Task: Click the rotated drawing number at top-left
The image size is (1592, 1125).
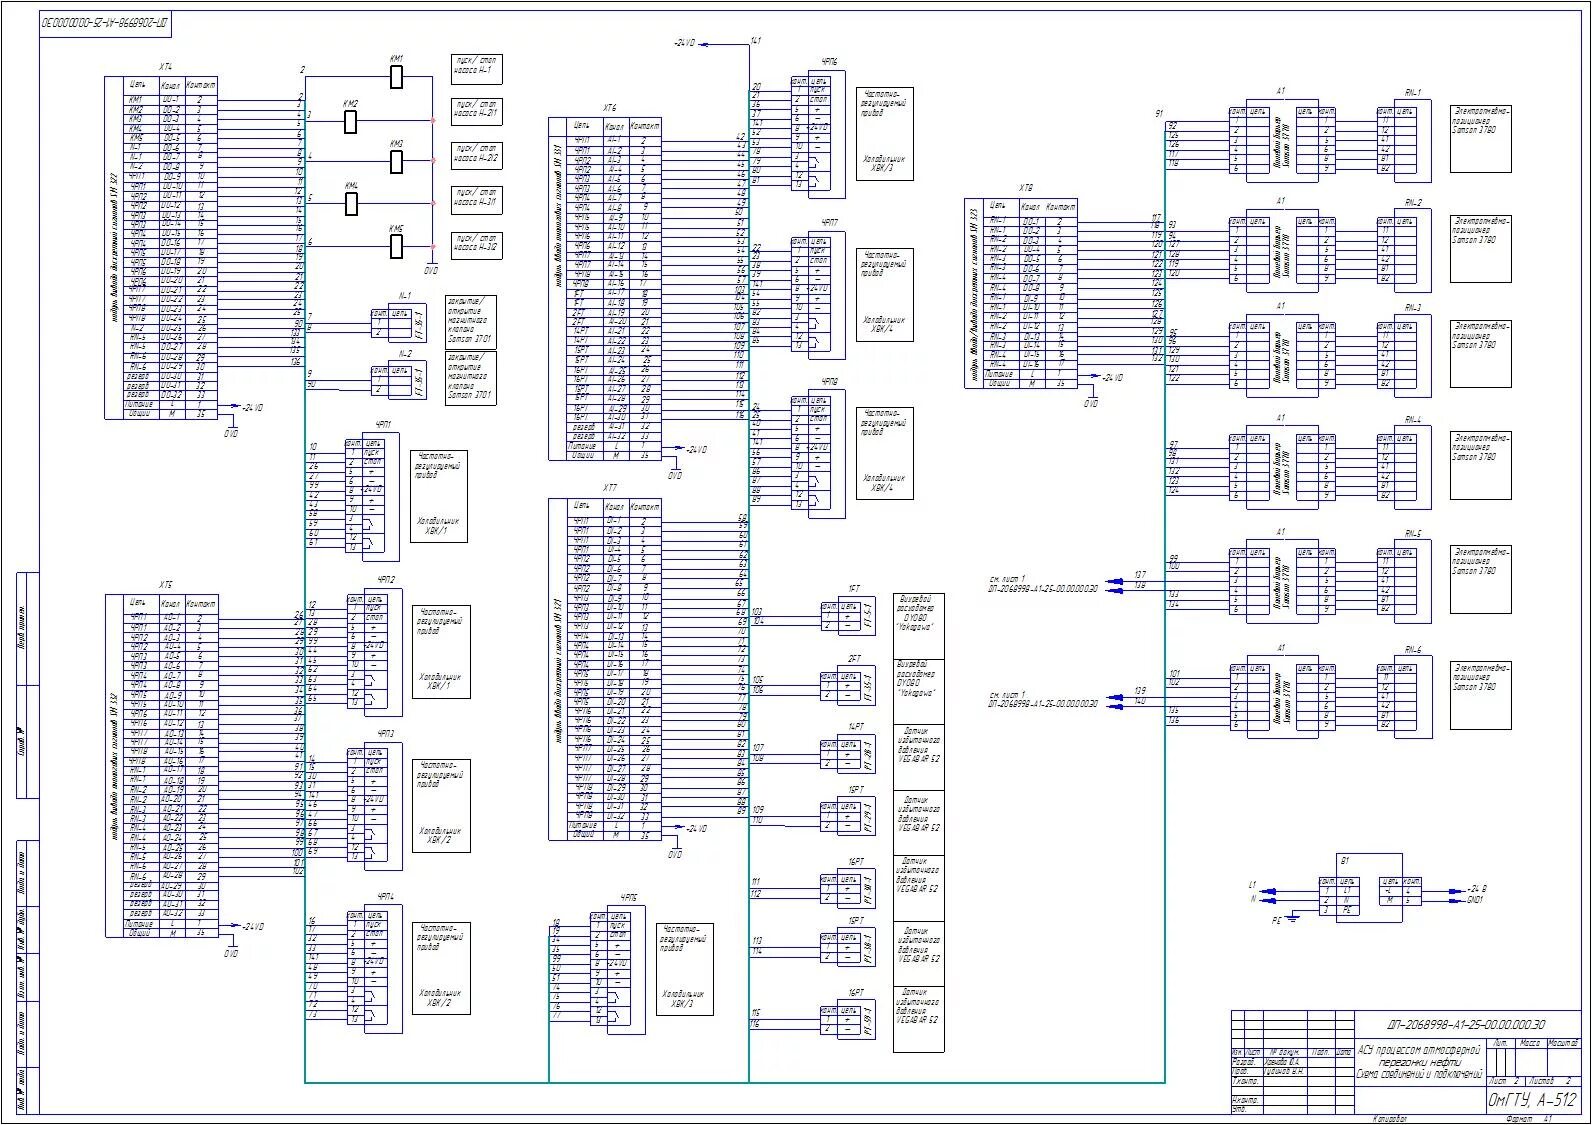Action: 105,23
